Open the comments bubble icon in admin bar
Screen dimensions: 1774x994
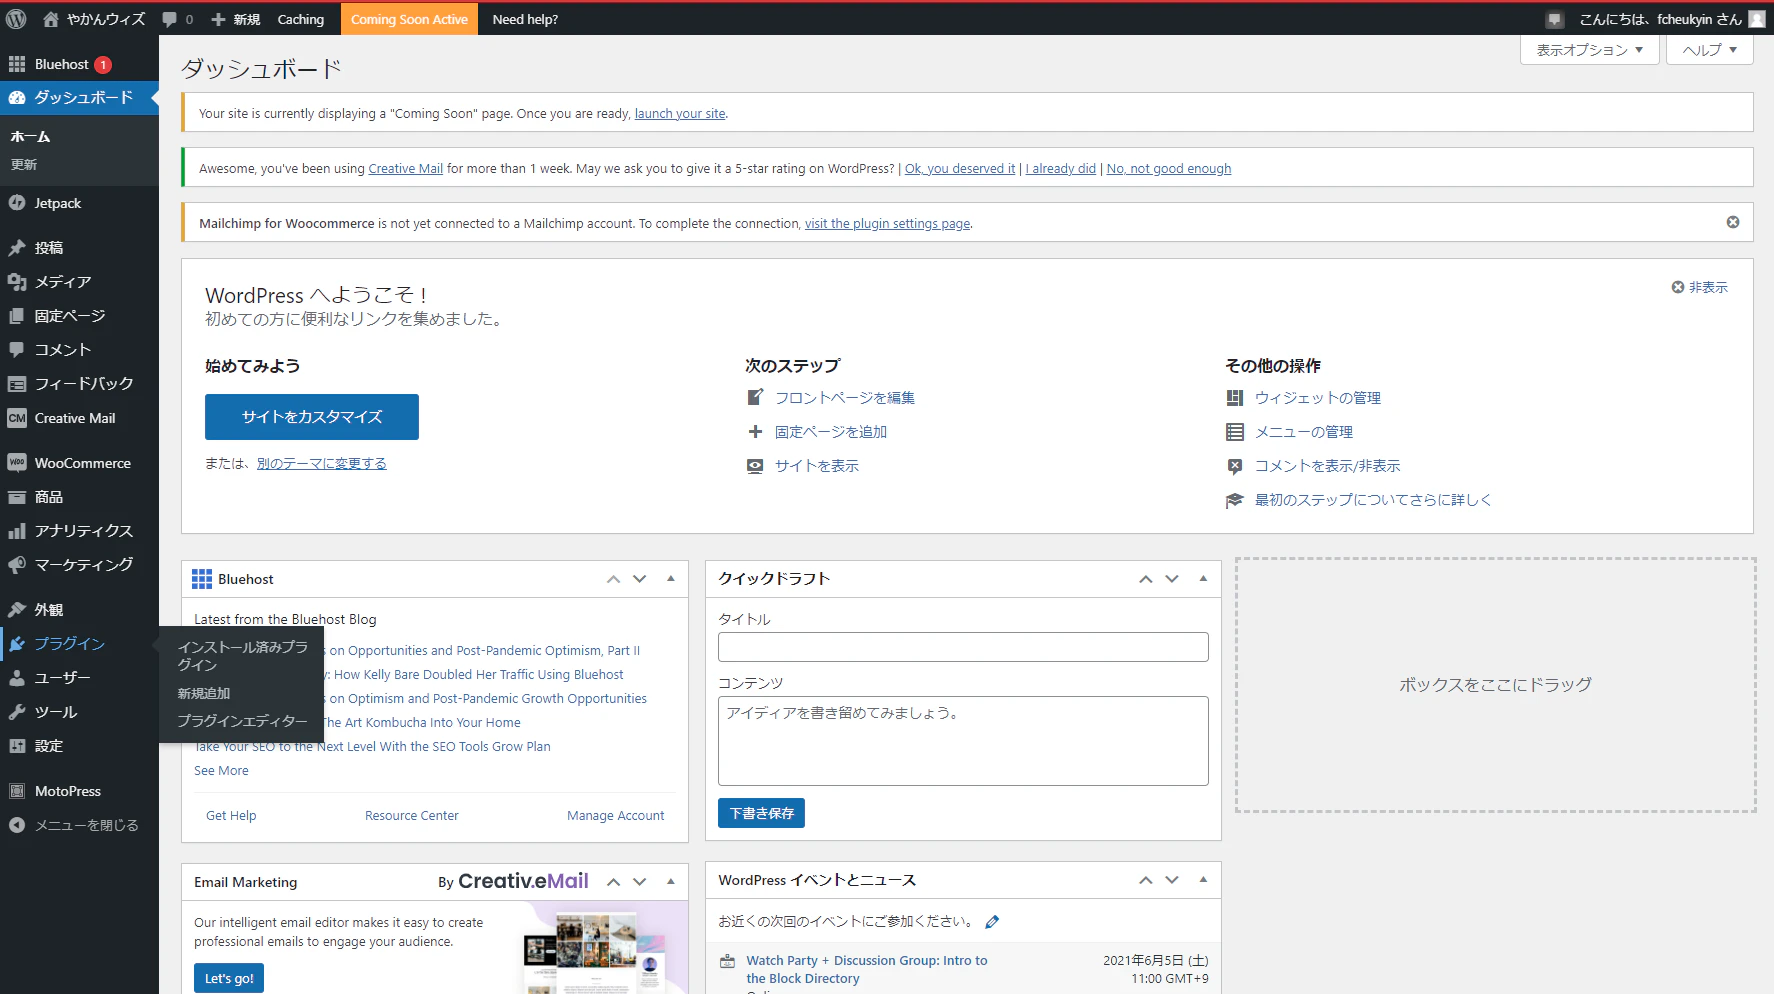(170, 19)
